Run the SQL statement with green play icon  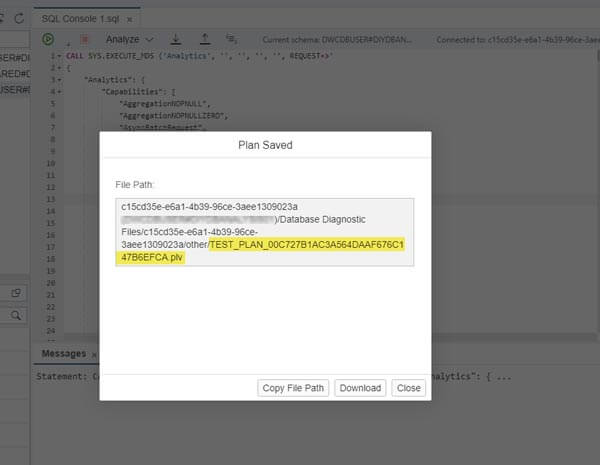[x=48, y=39]
